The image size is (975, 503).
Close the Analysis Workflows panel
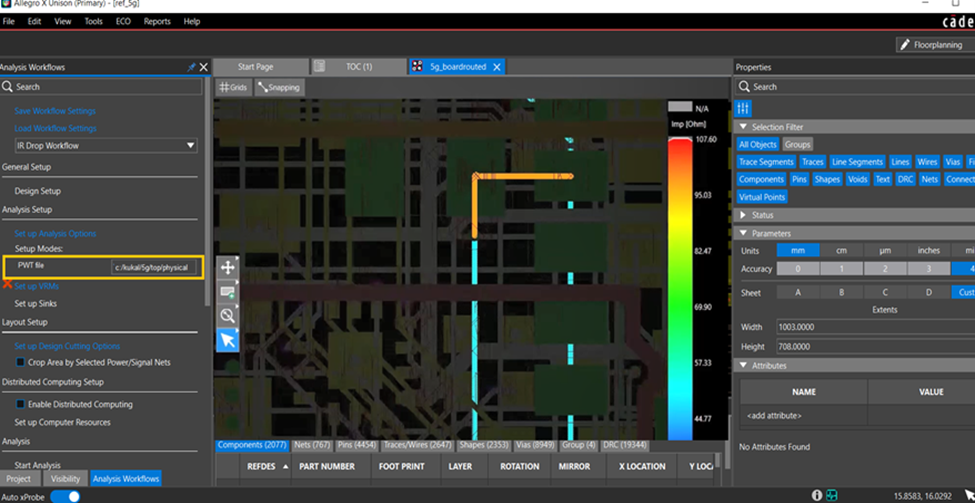(x=203, y=67)
